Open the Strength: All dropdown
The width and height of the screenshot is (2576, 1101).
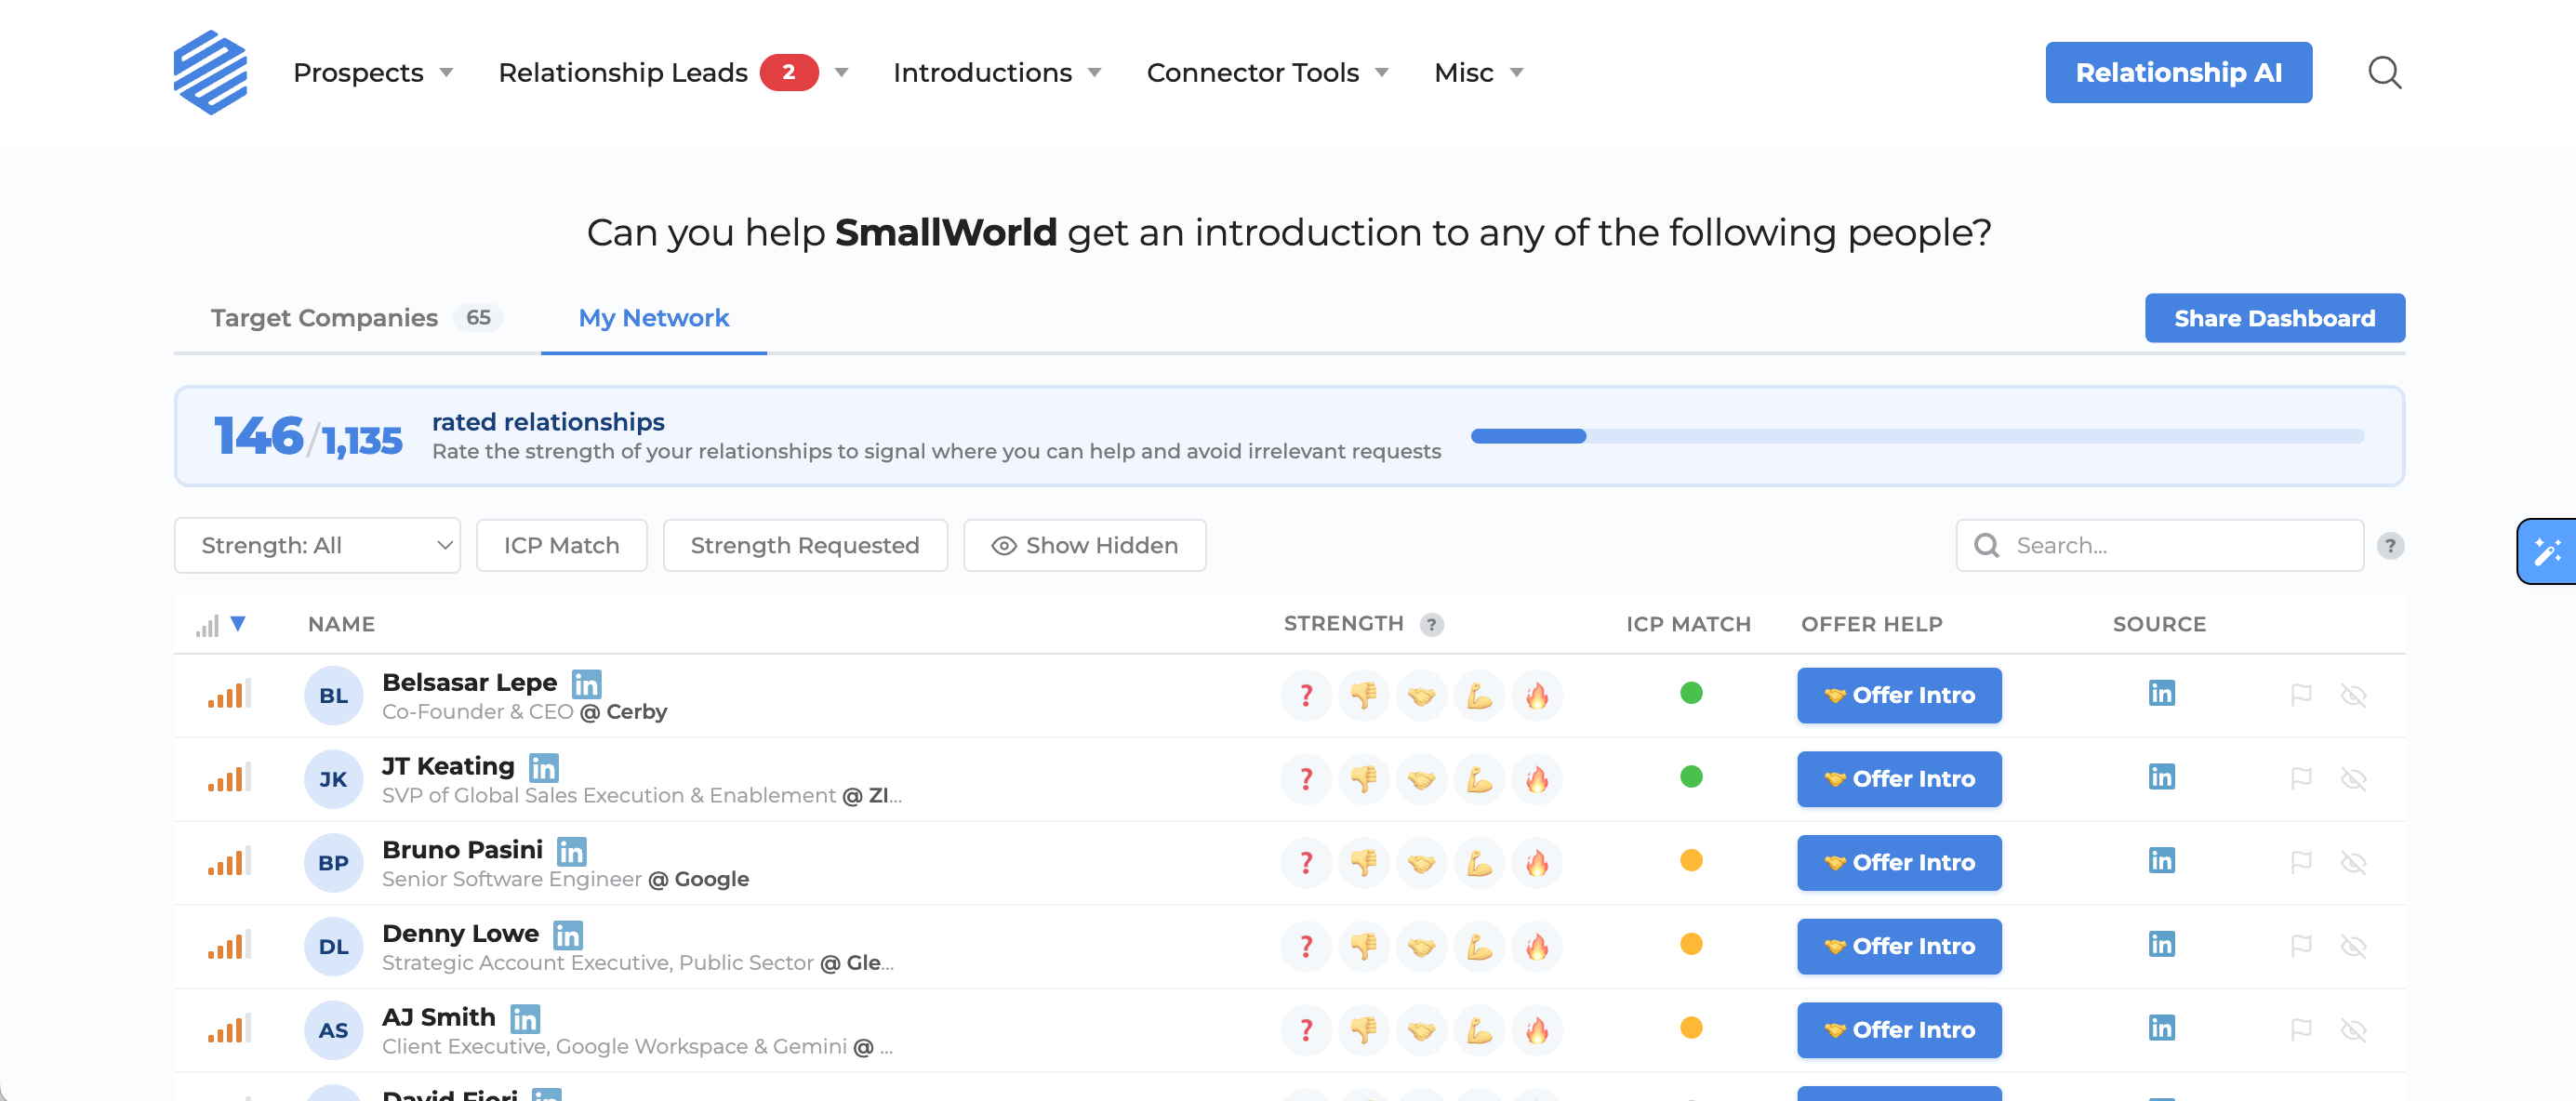coord(317,545)
